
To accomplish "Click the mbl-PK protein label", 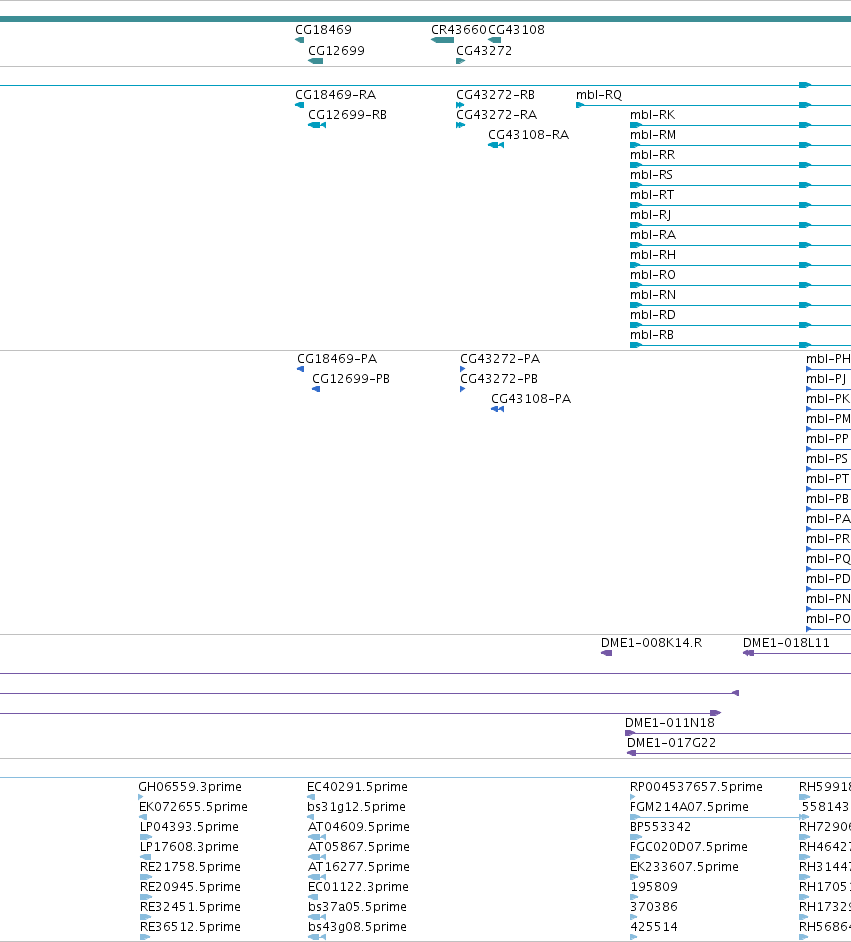I will 828,398.
